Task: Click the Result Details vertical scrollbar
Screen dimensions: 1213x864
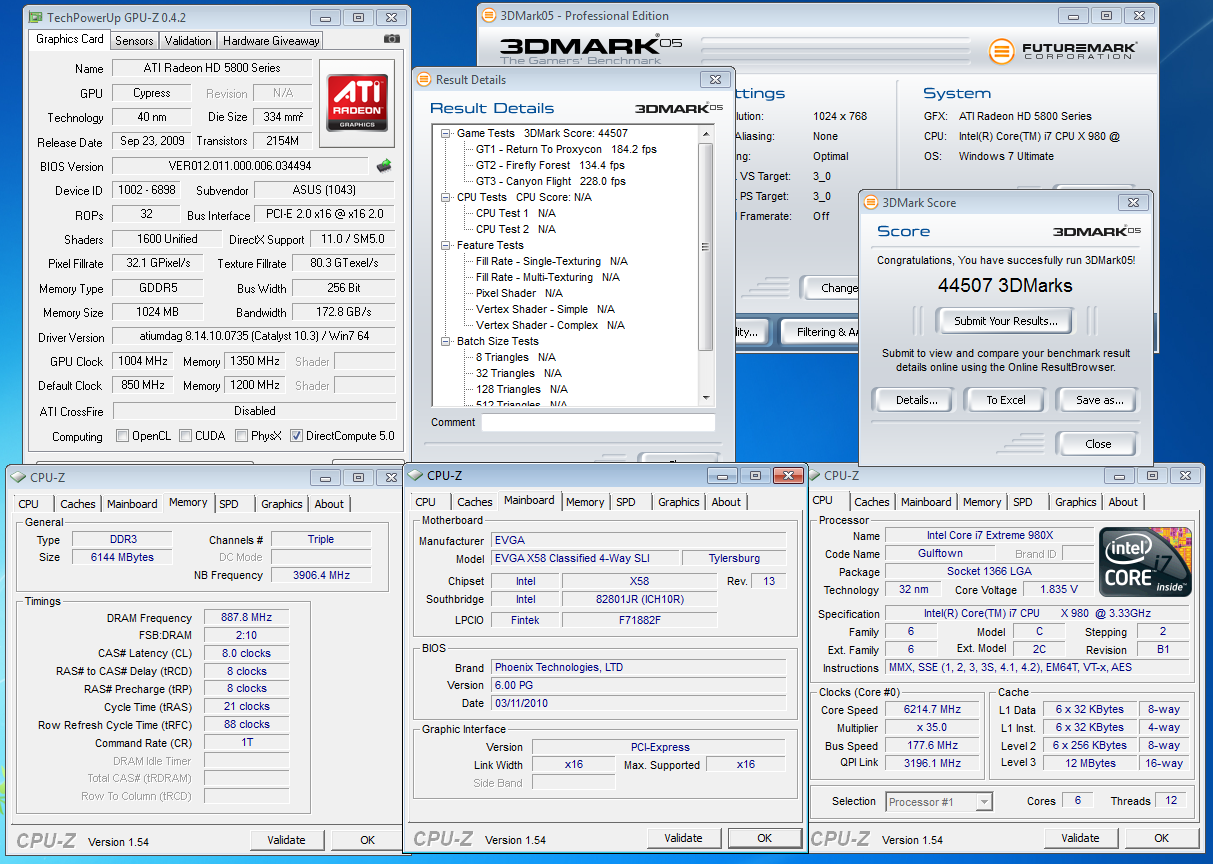Action: coord(706,245)
